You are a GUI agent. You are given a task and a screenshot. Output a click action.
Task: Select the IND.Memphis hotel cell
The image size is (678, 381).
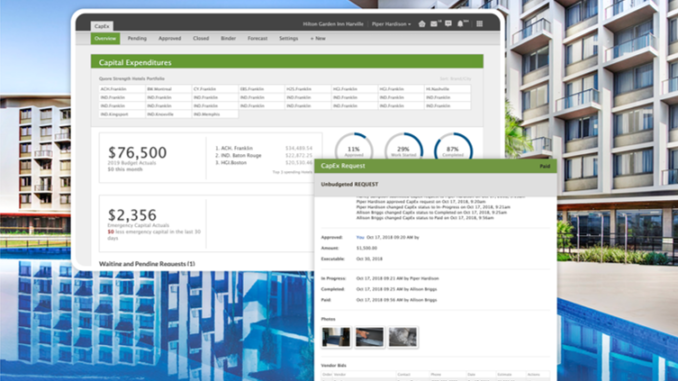[215, 114]
